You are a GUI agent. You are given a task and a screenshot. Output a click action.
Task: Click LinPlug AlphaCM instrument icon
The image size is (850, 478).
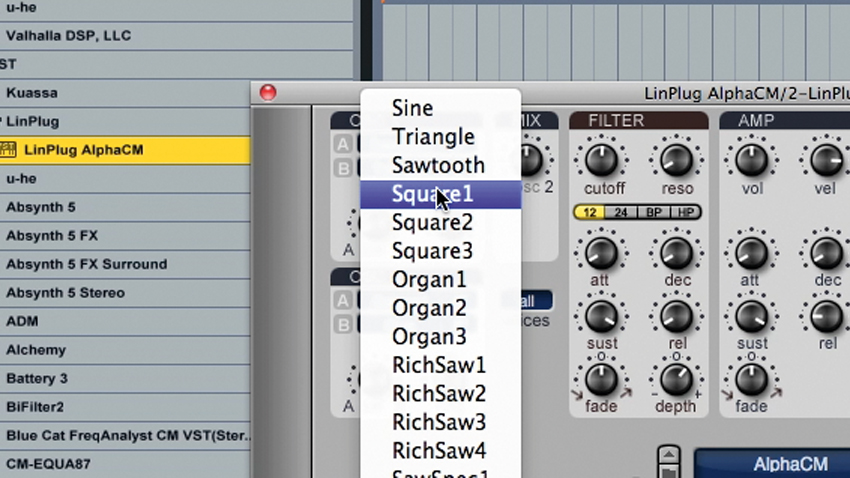(8, 150)
